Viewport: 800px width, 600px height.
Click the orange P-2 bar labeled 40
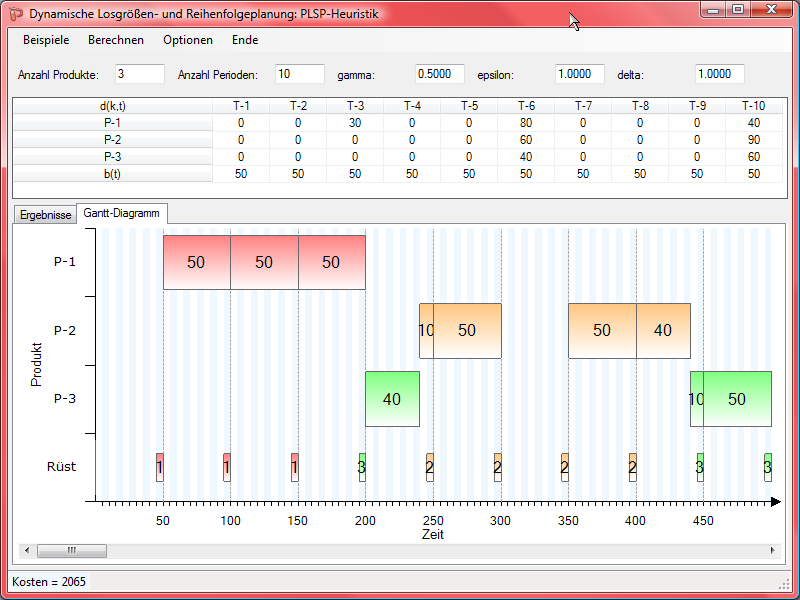663,330
